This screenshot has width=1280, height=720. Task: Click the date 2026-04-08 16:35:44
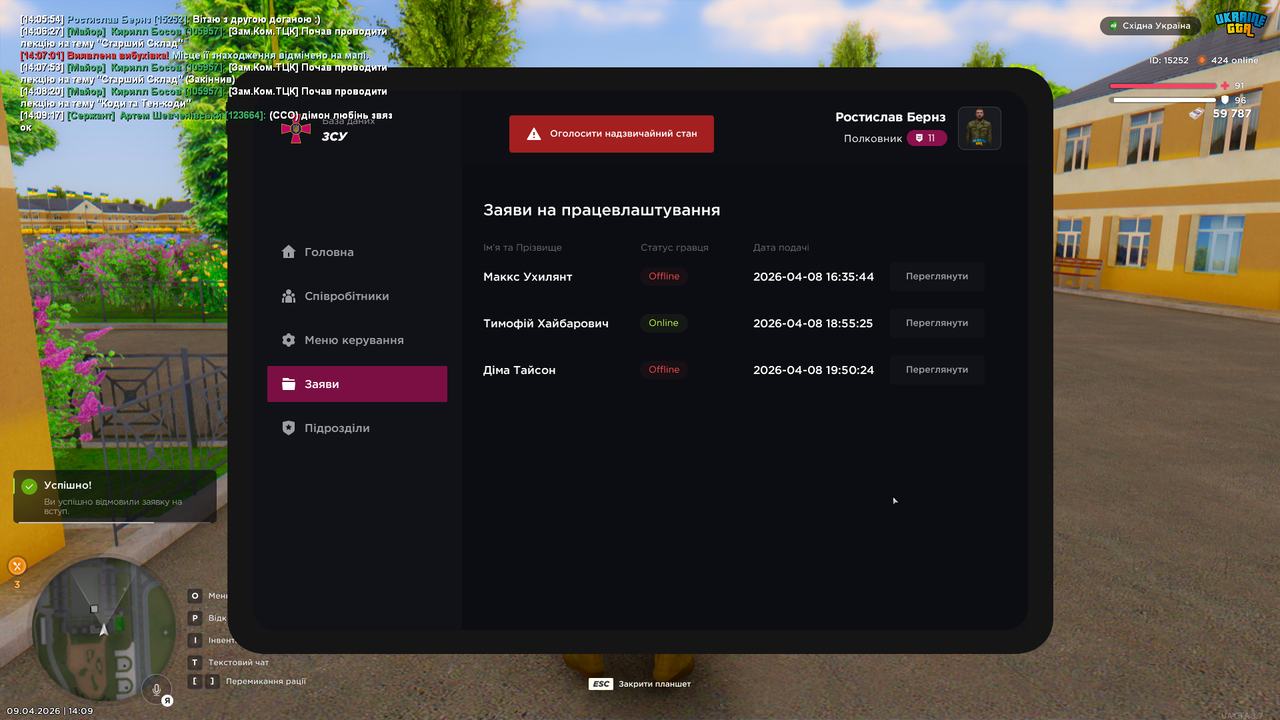click(813, 277)
